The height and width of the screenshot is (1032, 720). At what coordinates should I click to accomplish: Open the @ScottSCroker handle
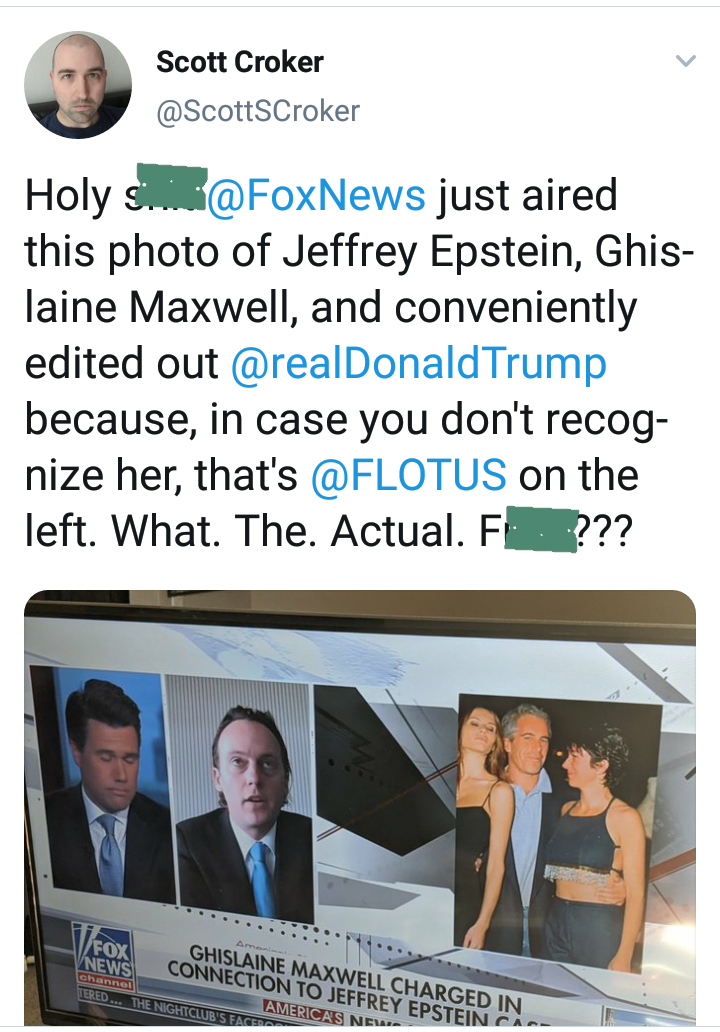coord(258,110)
